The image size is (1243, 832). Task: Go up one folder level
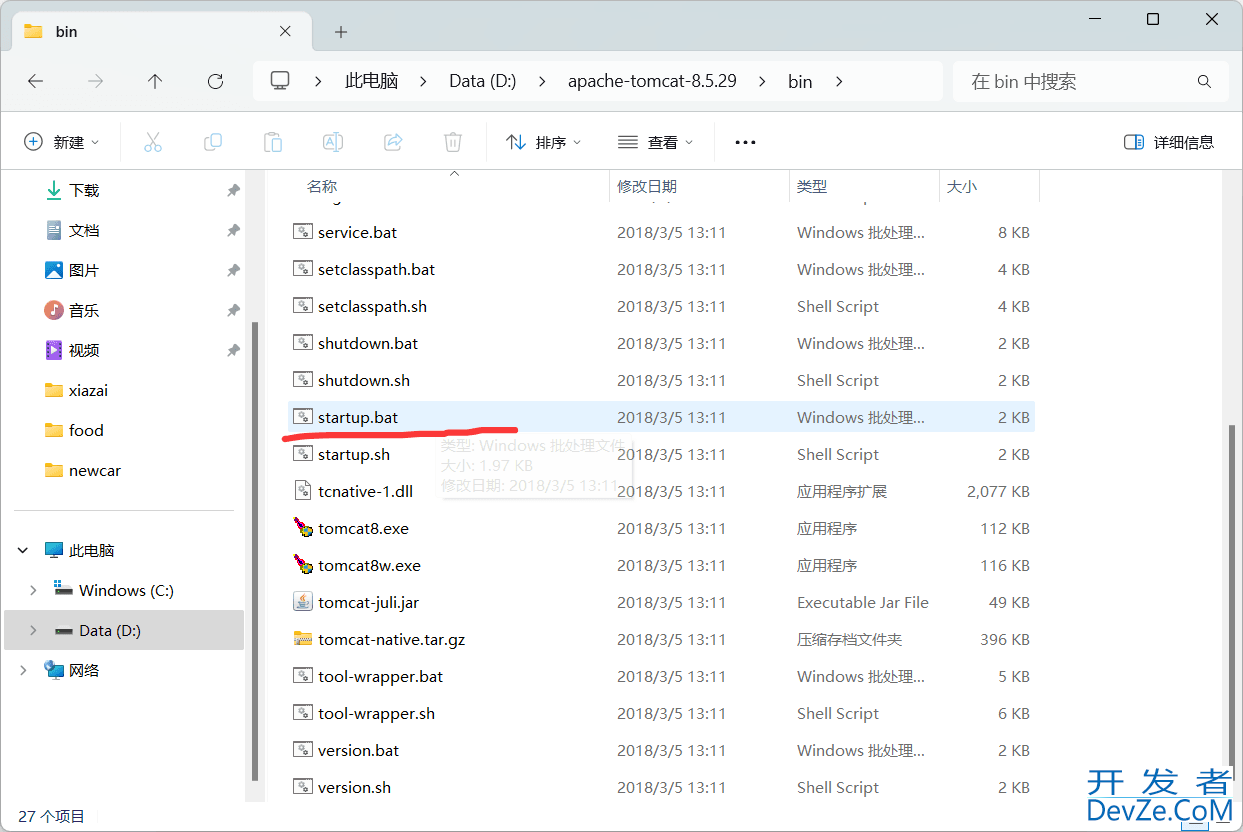(155, 81)
